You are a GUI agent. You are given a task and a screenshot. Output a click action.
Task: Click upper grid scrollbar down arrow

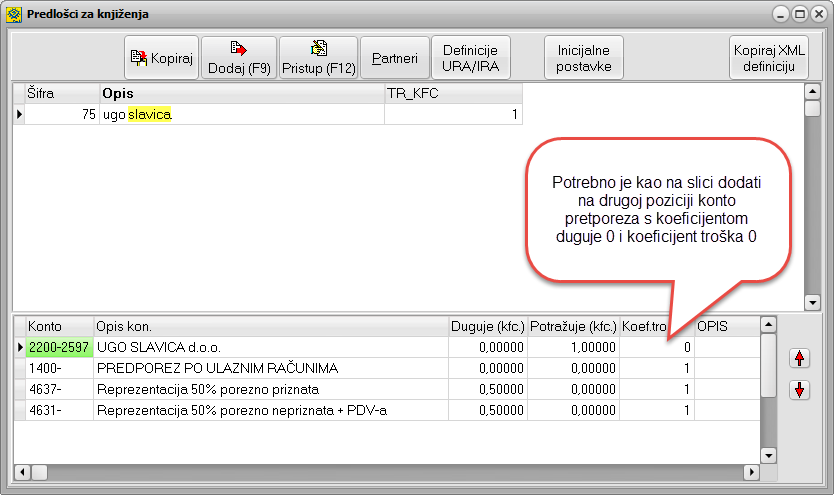(812, 303)
